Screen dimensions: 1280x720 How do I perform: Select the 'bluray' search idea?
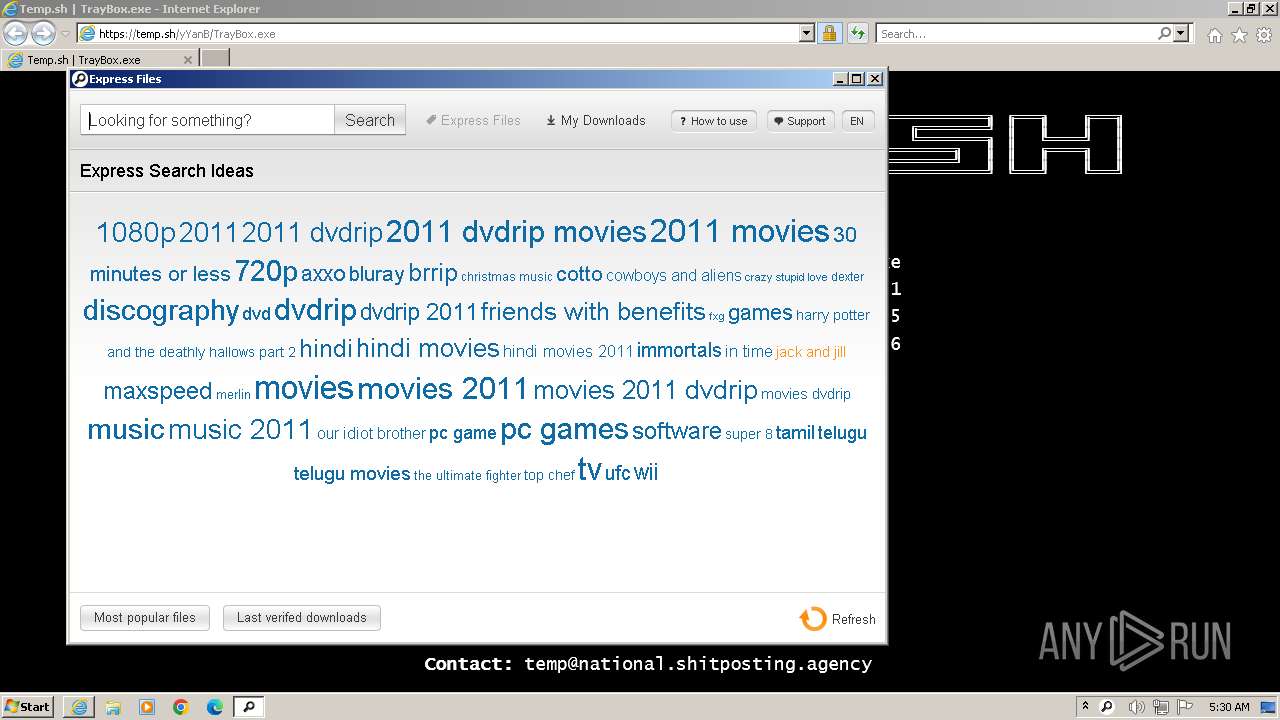pos(376,274)
